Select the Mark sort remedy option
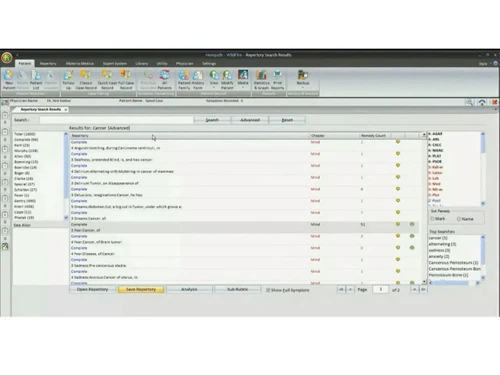Viewport: 500px width, 375px height. pyautogui.click(x=432, y=219)
